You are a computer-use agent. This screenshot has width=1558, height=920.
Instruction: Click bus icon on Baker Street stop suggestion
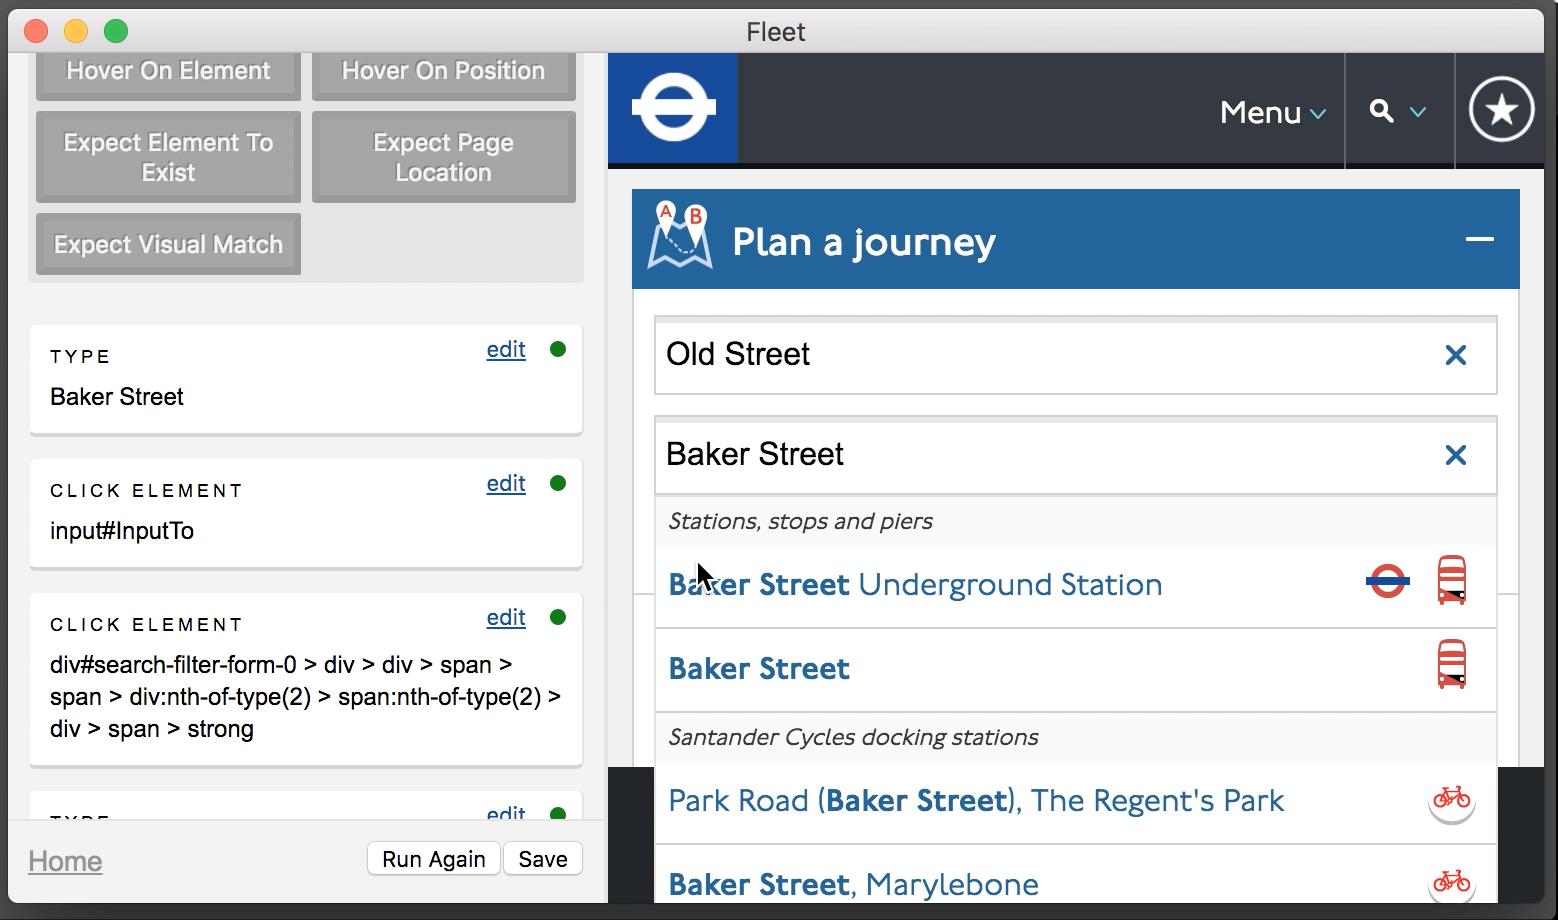pyautogui.click(x=1451, y=665)
